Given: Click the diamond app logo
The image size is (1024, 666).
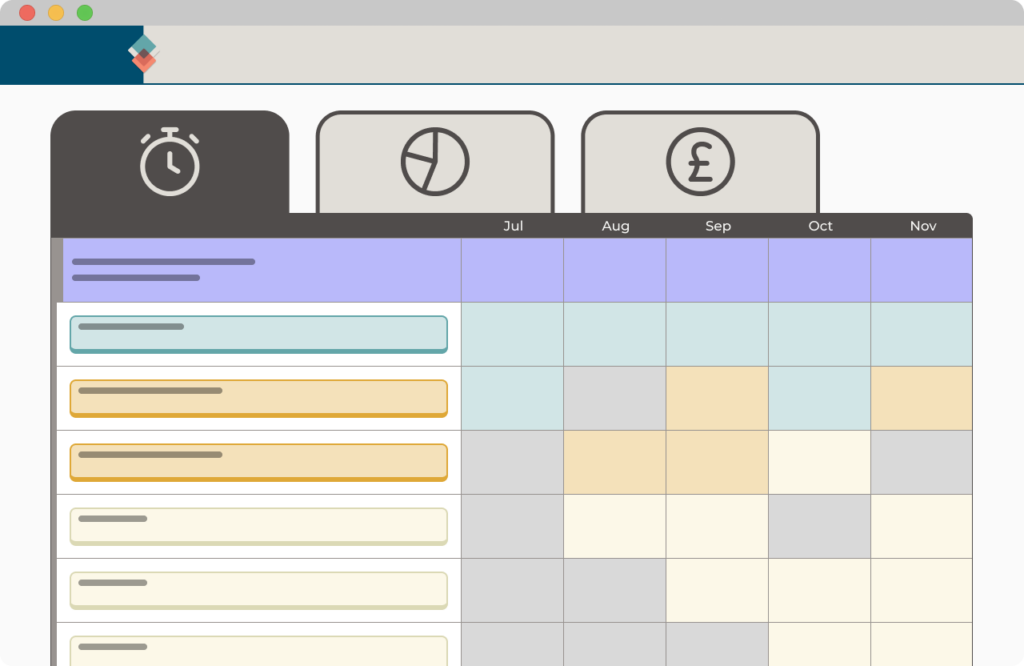Looking at the screenshot, I should point(144,54).
